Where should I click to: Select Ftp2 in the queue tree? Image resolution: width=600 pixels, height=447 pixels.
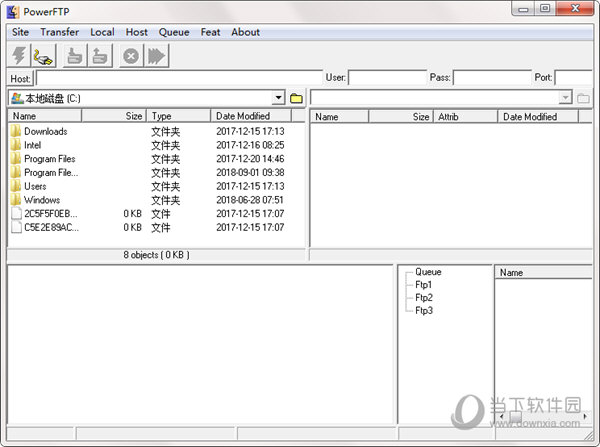coord(424,297)
